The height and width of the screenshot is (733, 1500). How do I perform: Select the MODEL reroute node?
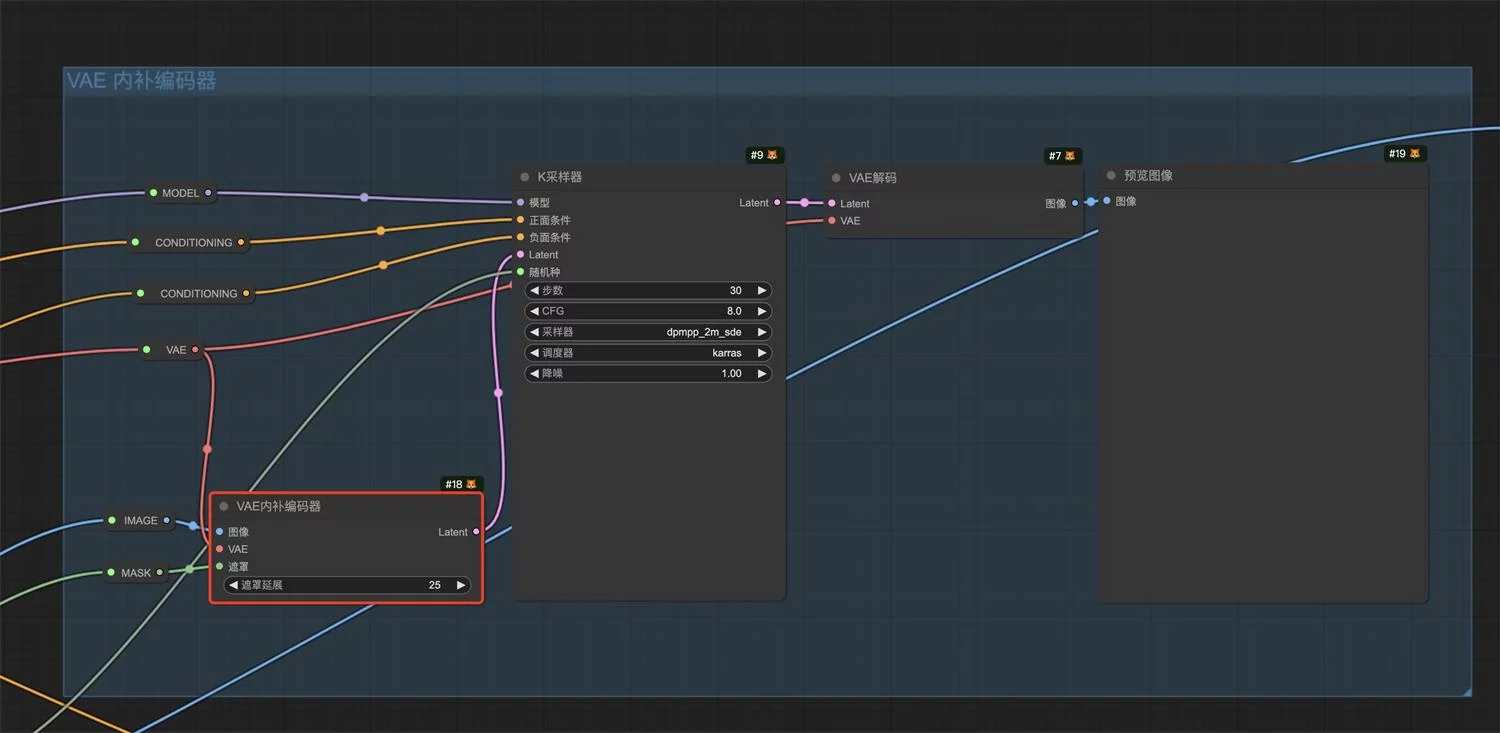click(x=180, y=193)
